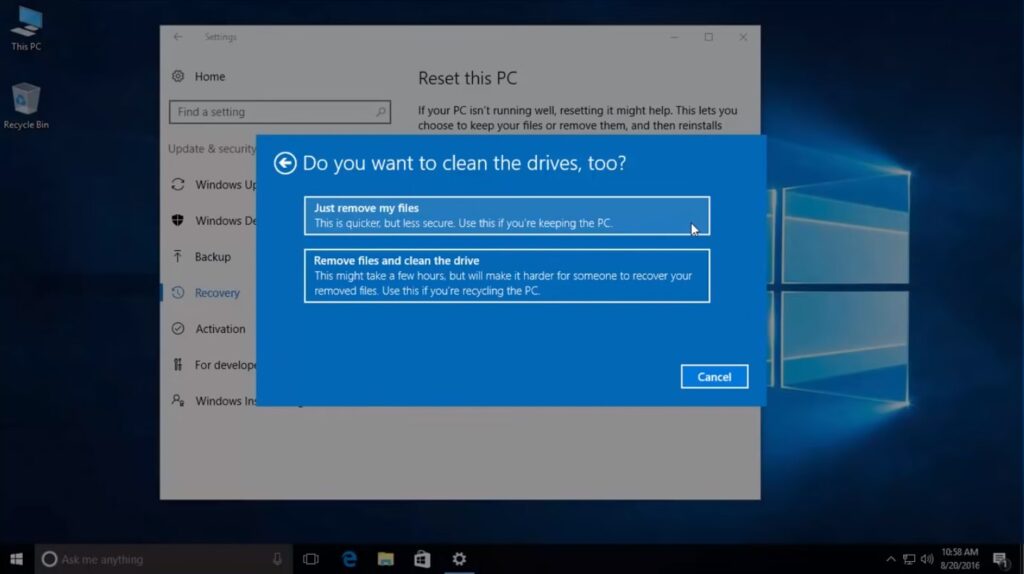1024x574 pixels.
Task: Cancel the reset dialog
Action: point(714,377)
